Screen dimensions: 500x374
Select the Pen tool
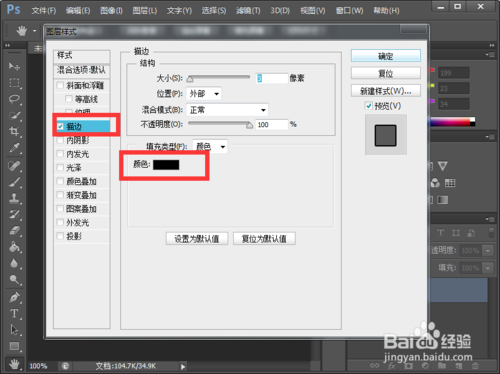pyautogui.click(x=14, y=297)
